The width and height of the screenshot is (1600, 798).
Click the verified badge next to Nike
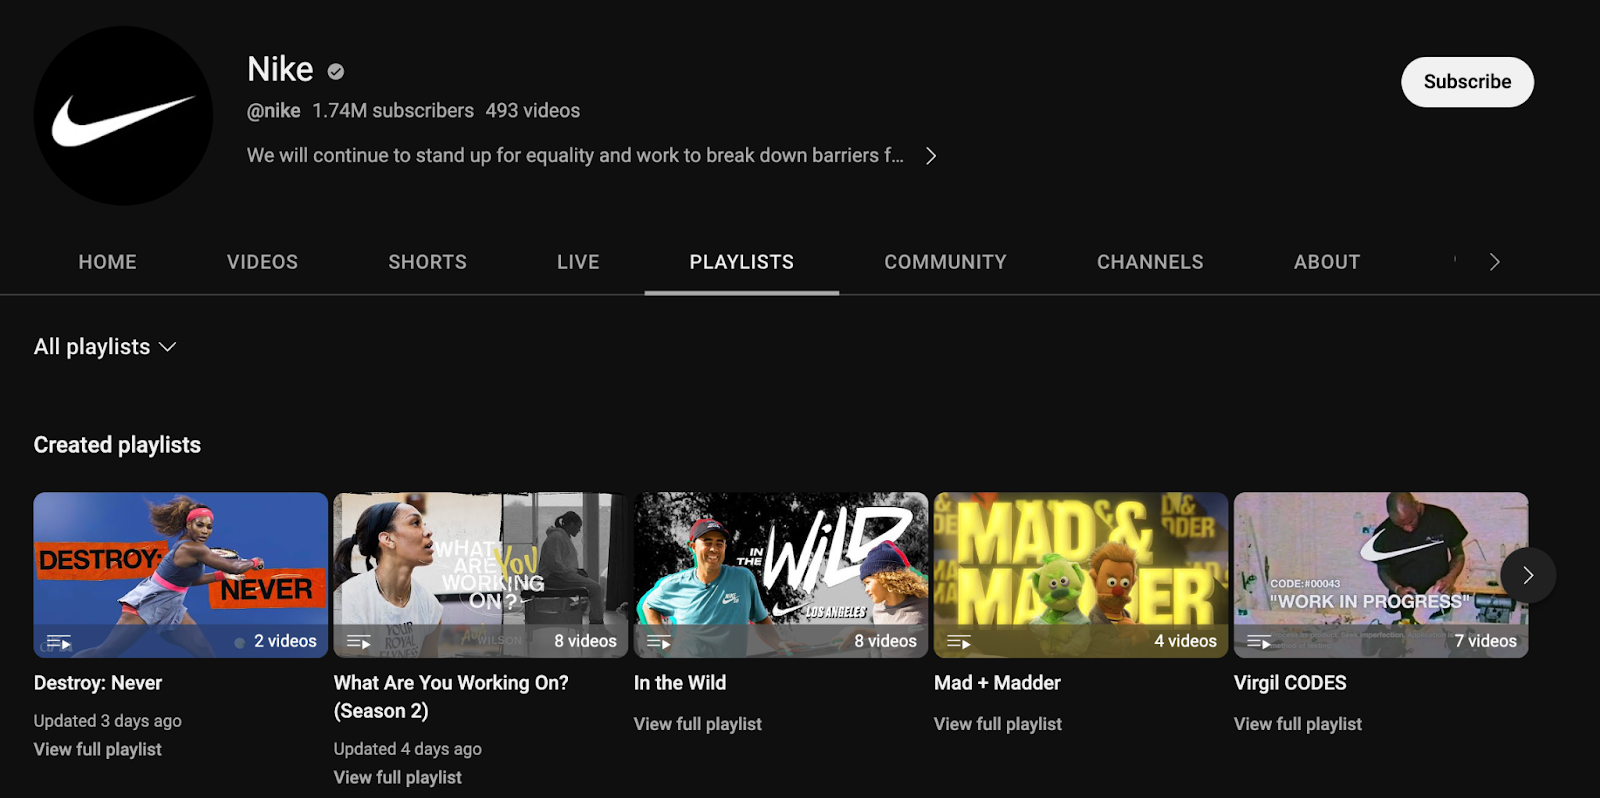336,71
